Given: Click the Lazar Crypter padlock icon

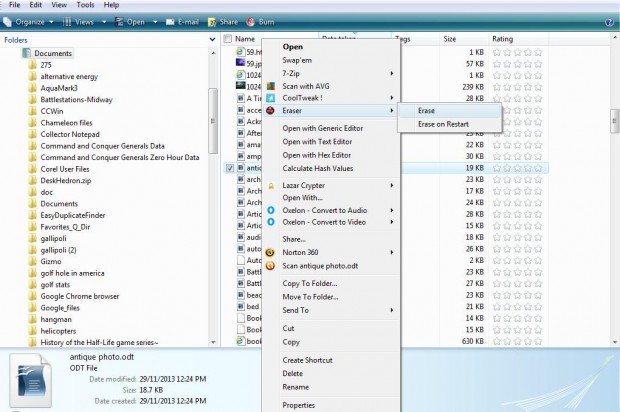Looking at the screenshot, I should coord(271,186).
